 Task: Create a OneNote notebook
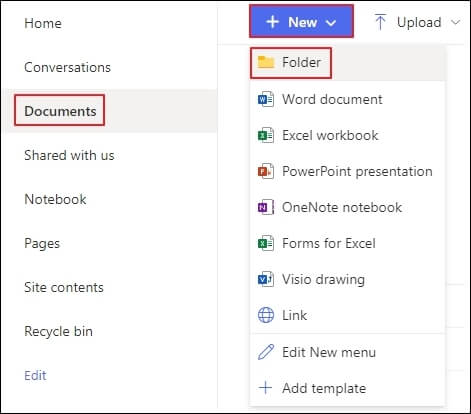point(347,207)
